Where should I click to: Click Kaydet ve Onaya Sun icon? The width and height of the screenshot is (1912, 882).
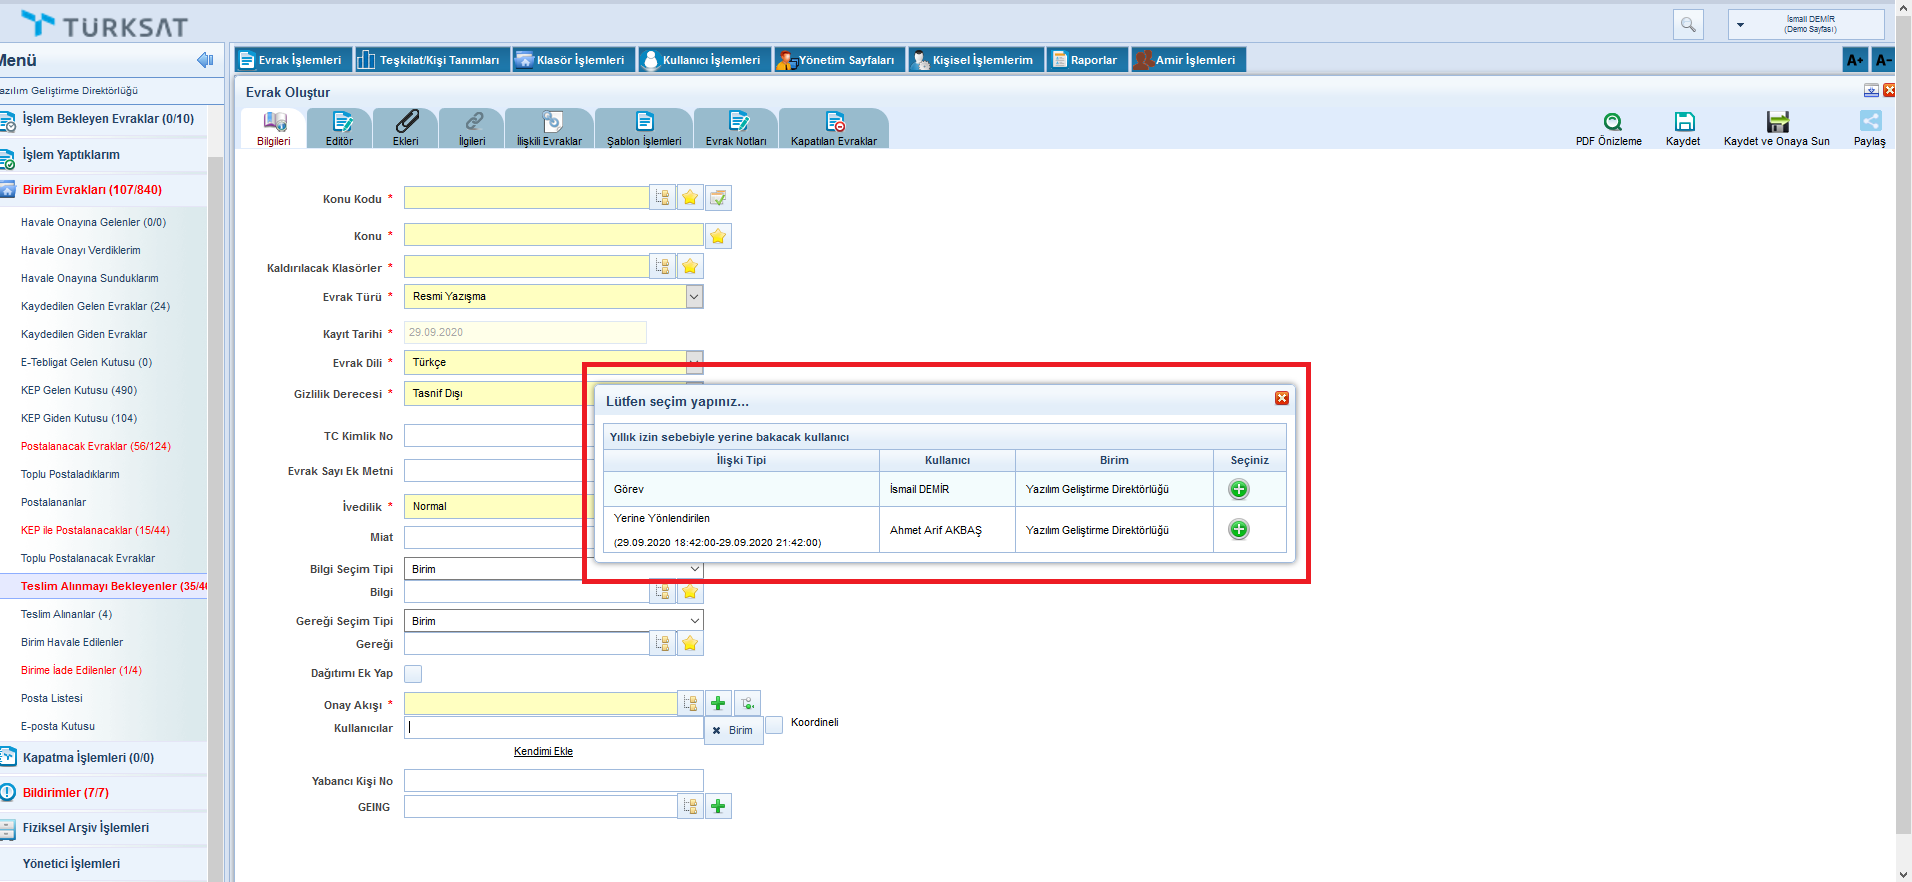click(1777, 122)
